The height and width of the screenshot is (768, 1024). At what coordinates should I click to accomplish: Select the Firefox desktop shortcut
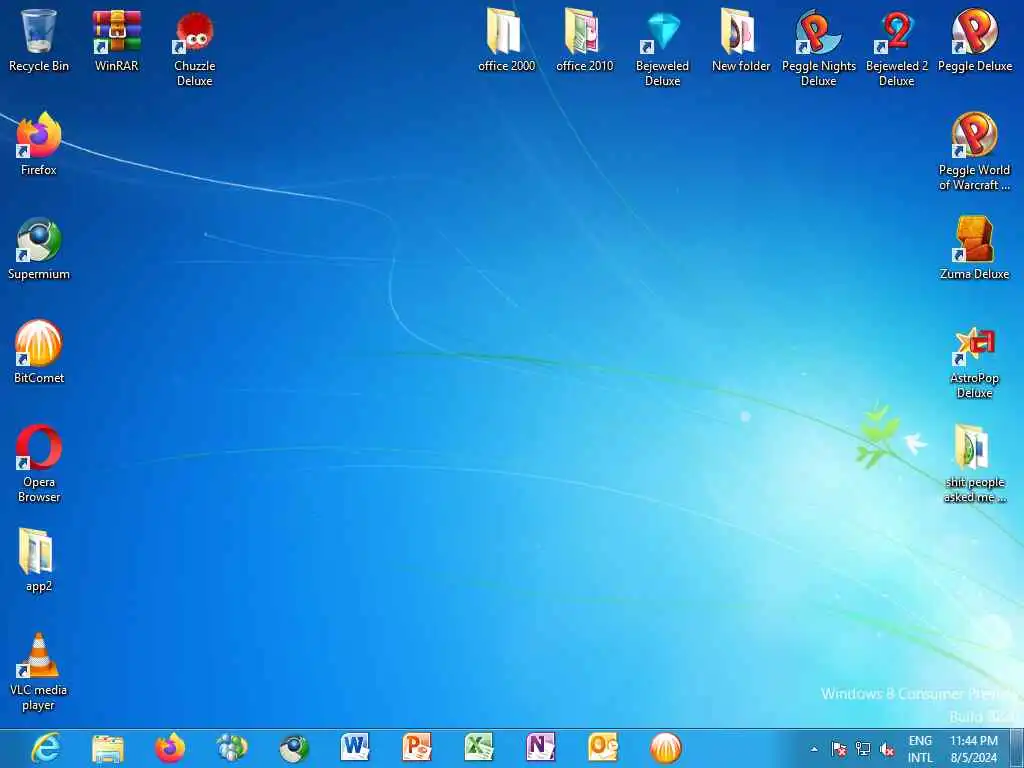(39, 144)
